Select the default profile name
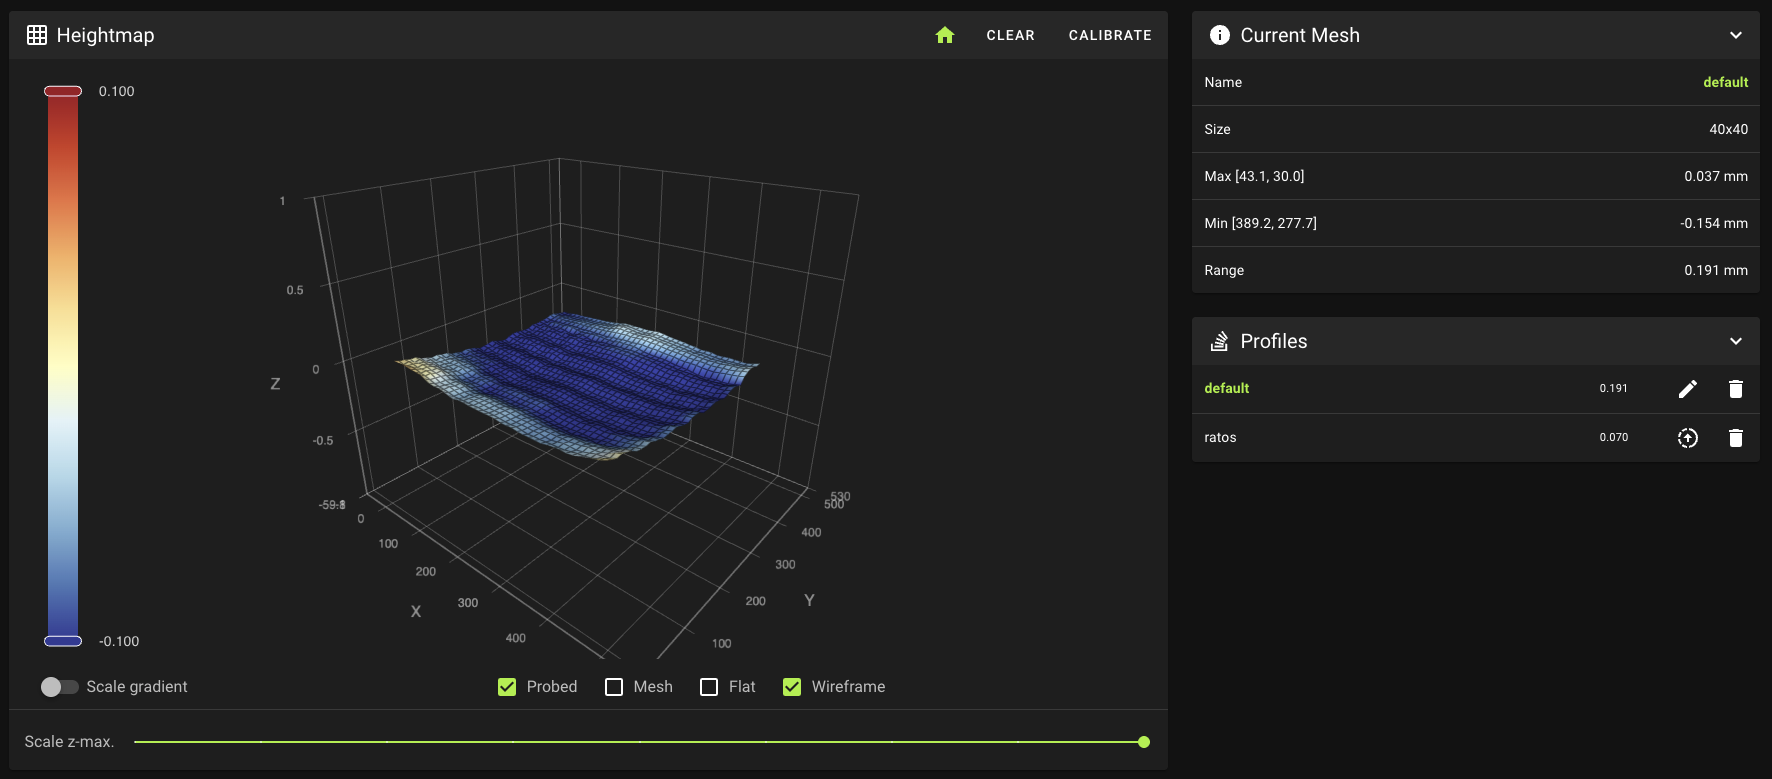The height and width of the screenshot is (779, 1772). pos(1227,388)
